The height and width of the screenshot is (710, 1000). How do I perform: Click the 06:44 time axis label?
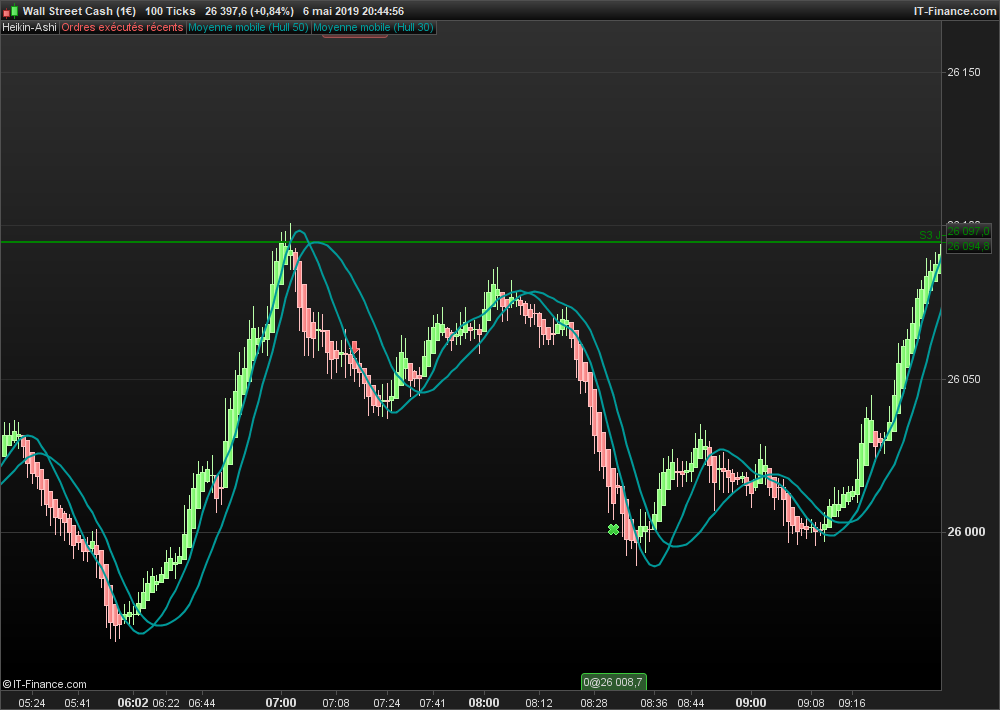202,703
